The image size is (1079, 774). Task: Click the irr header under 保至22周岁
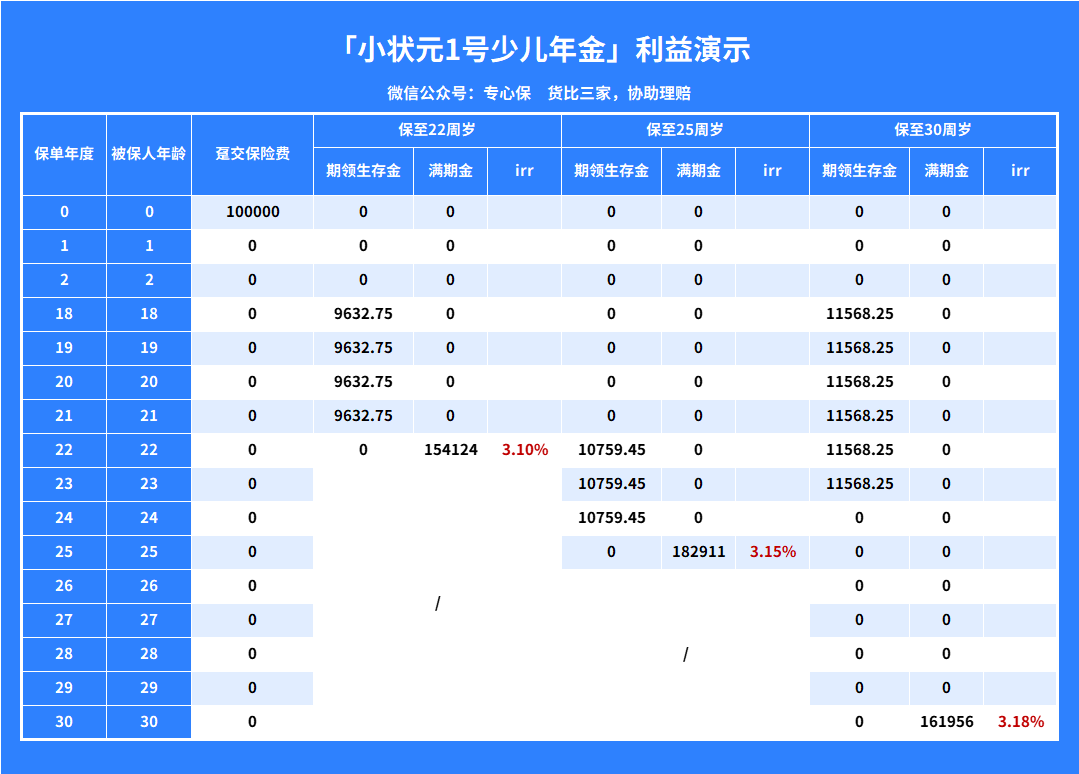(525, 171)
